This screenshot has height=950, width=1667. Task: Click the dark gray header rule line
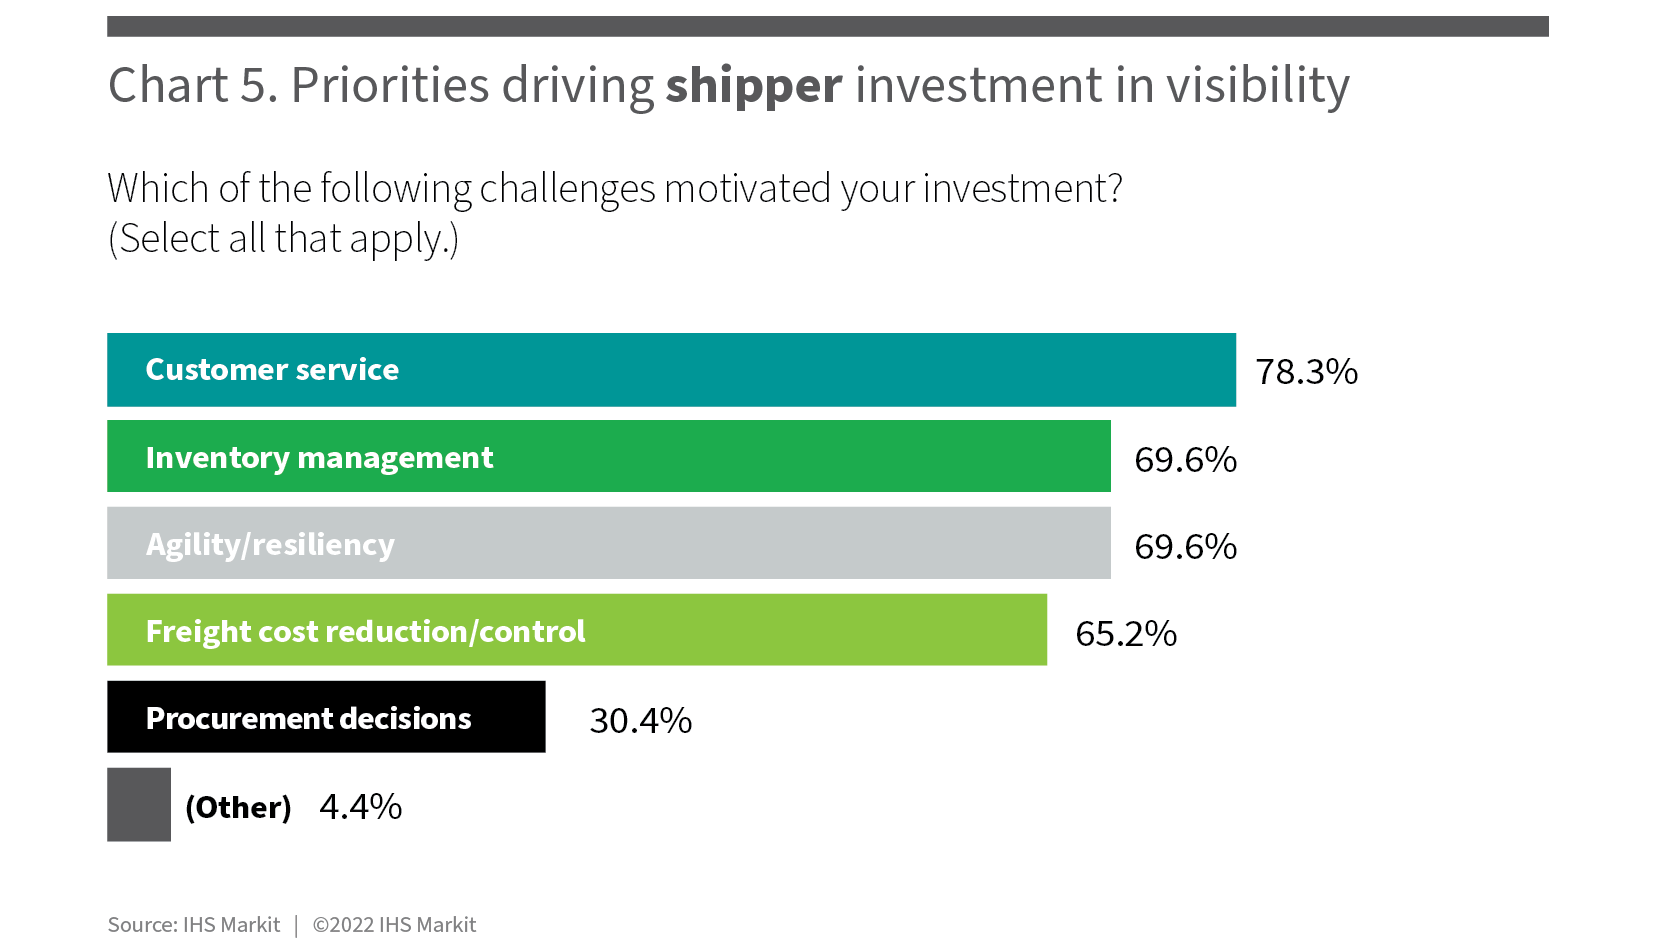[x=828, y=26]
